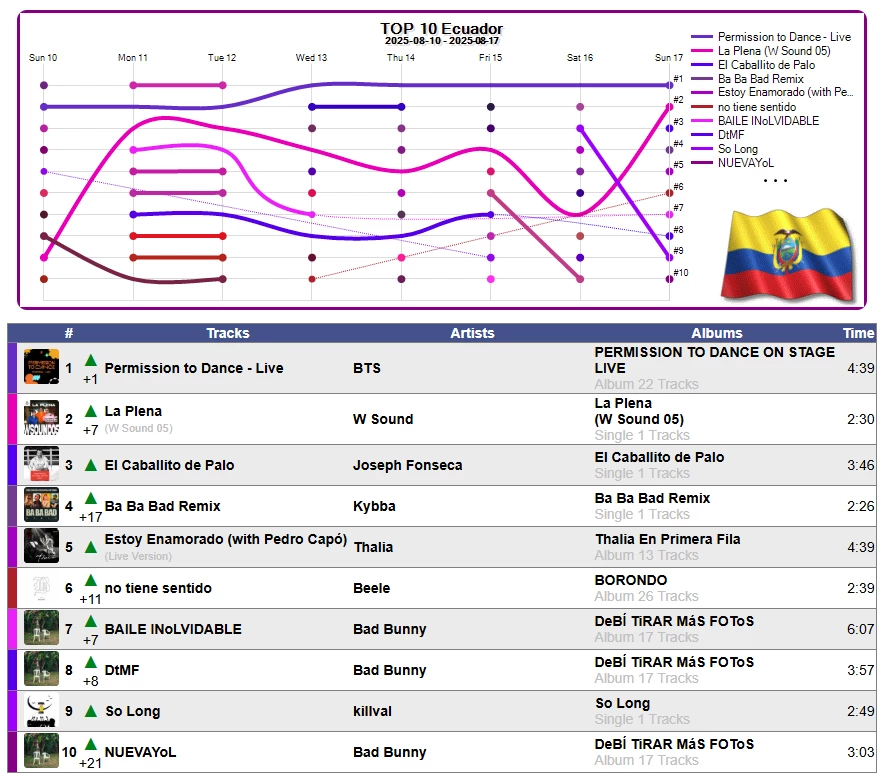Click the Ba Ba Bad Remix legend entry
Image resolution: width=883 pixels, height=778 pixels.
point(747,79)
